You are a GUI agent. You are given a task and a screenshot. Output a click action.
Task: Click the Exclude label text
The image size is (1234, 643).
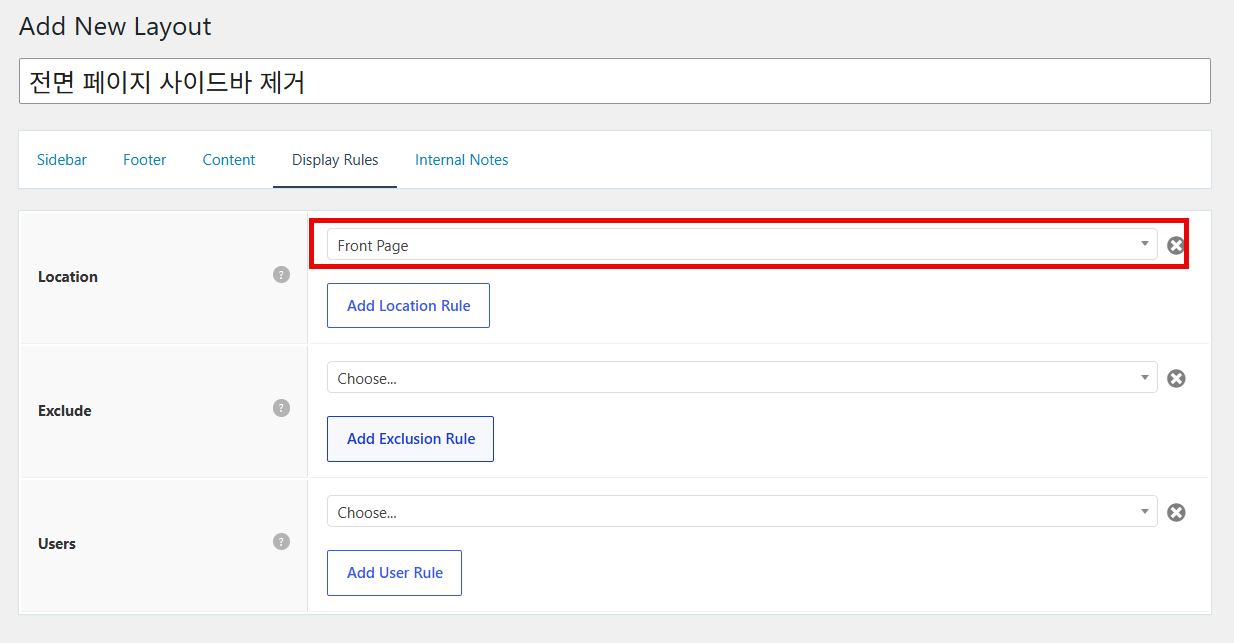coord(65,411)
